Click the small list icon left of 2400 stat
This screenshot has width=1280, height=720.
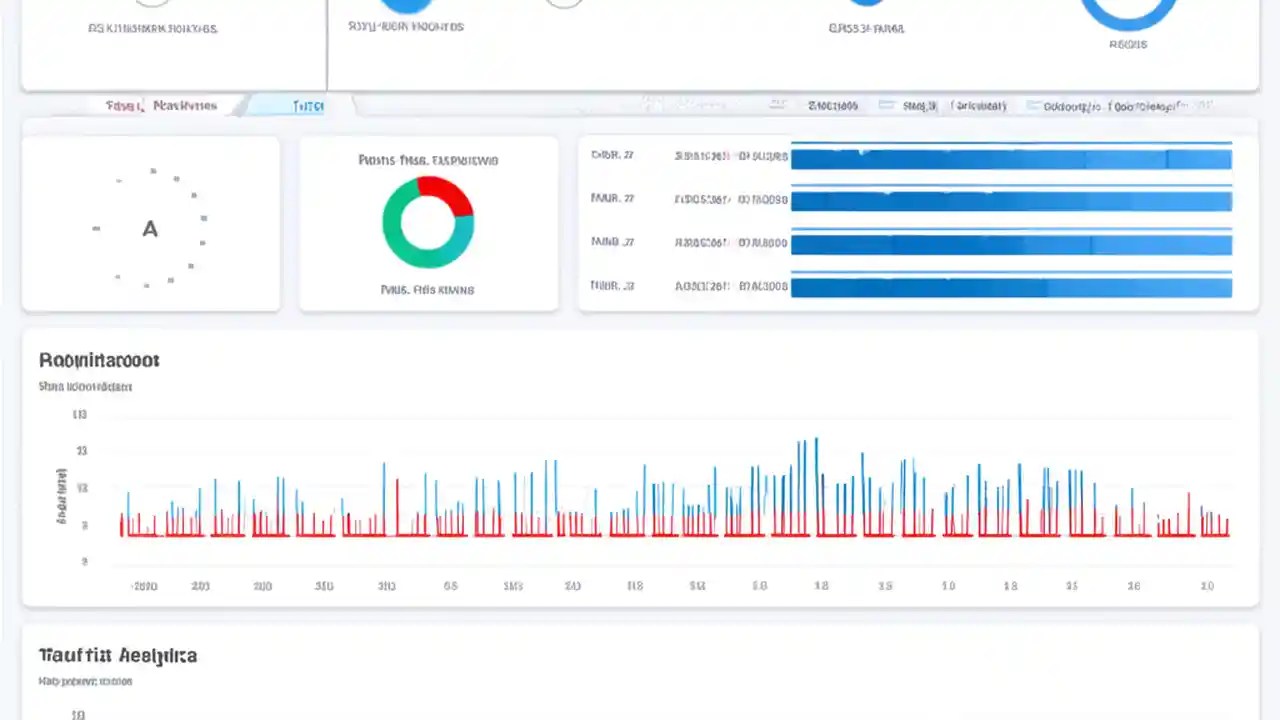[778, 105]
